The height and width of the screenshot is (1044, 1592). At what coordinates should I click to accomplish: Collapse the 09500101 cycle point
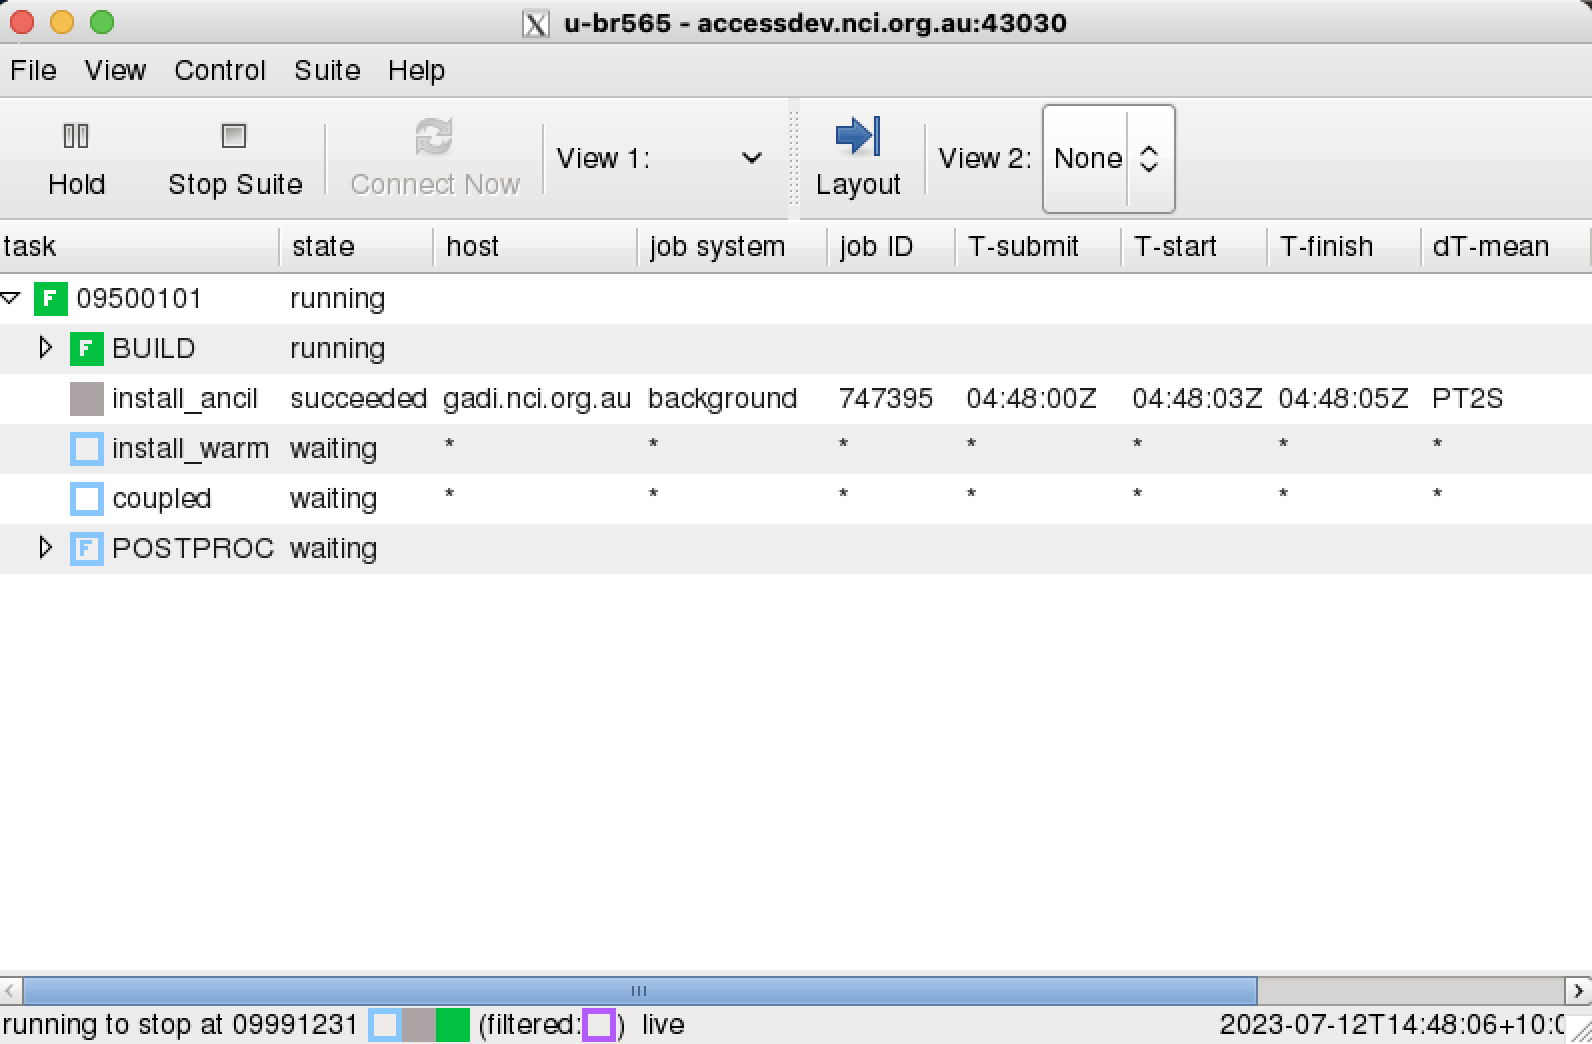pyautogui.click(x=12, y=298)
